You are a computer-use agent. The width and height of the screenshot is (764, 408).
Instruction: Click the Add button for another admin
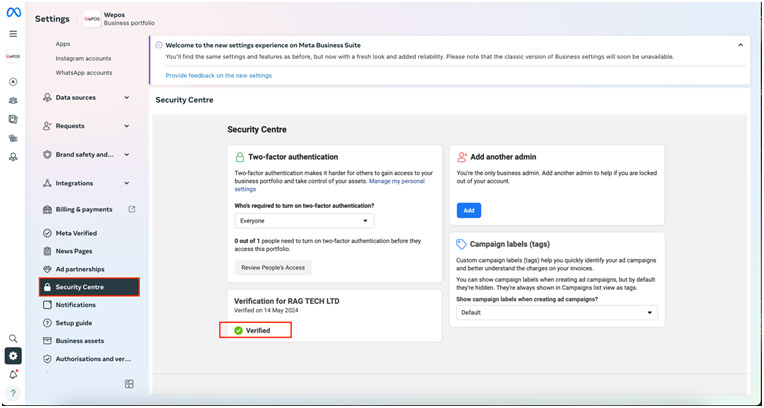469,211
